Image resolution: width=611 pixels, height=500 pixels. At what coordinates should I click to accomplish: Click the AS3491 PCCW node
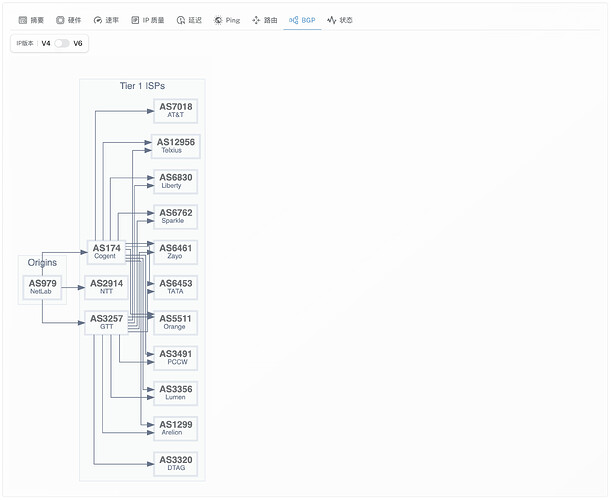click(x=176, y=358)
